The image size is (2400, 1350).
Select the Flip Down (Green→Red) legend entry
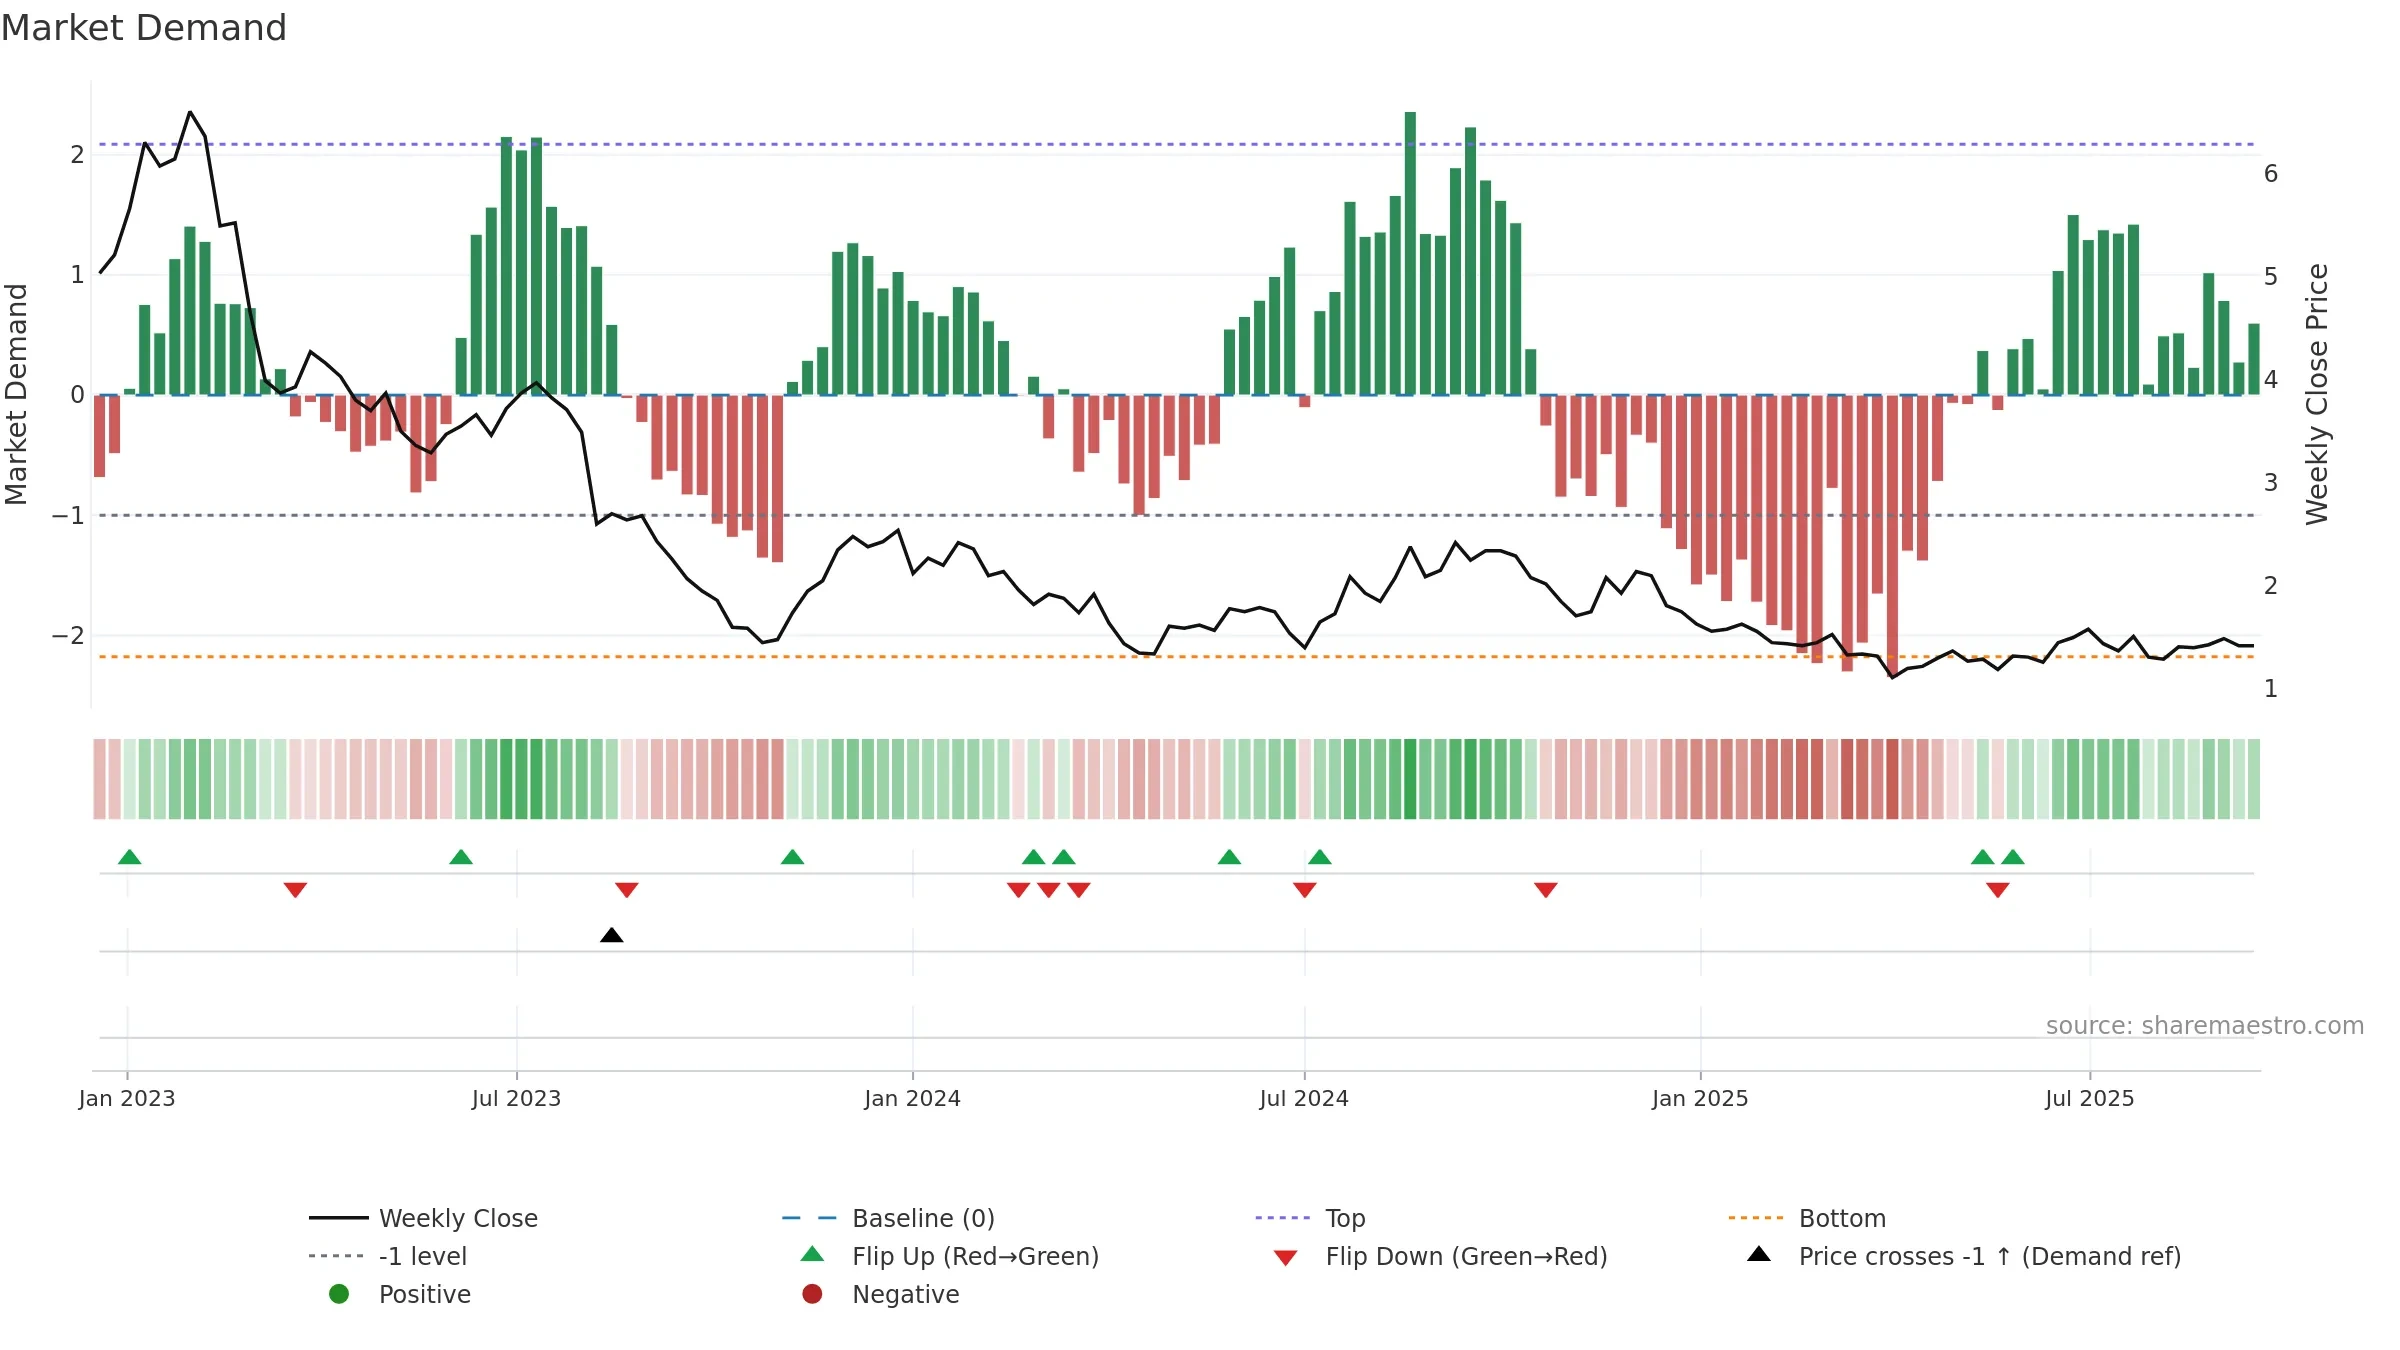tap(1441, 1256)
